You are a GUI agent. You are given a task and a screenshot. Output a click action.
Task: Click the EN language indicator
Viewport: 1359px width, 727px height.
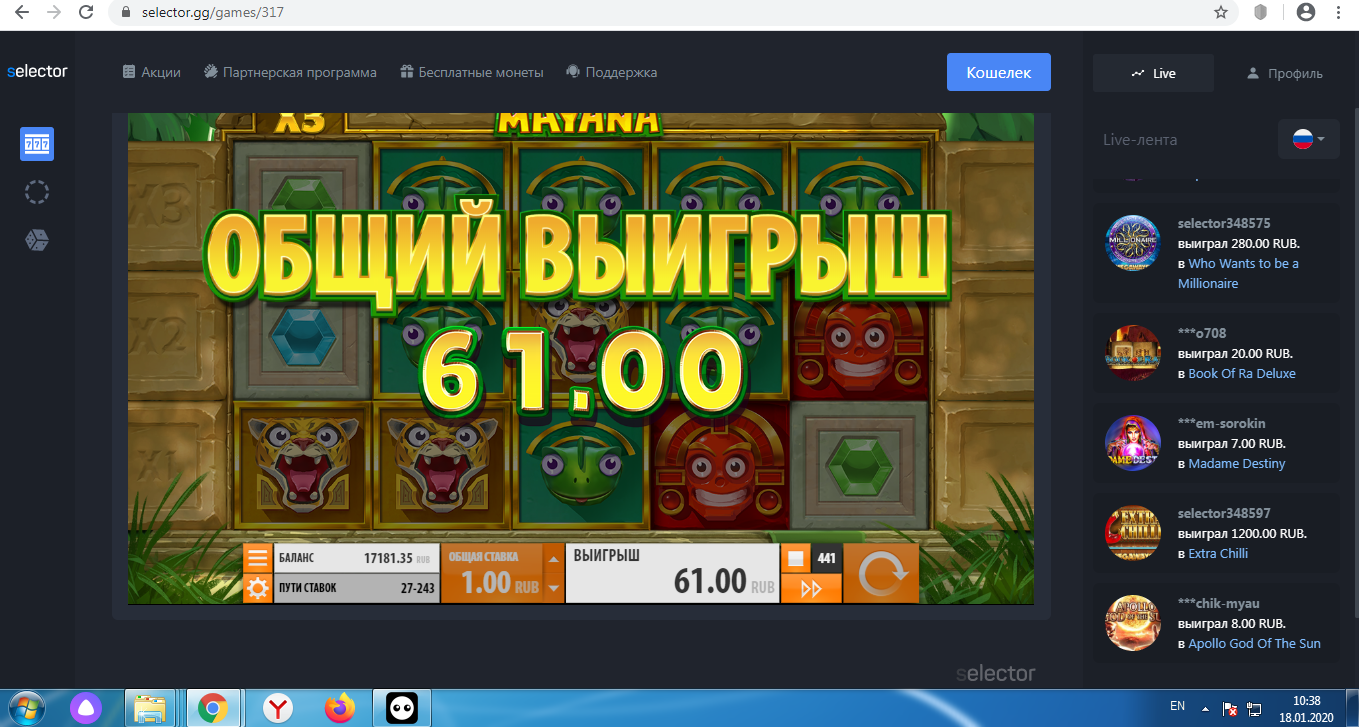coord(1177,706)
